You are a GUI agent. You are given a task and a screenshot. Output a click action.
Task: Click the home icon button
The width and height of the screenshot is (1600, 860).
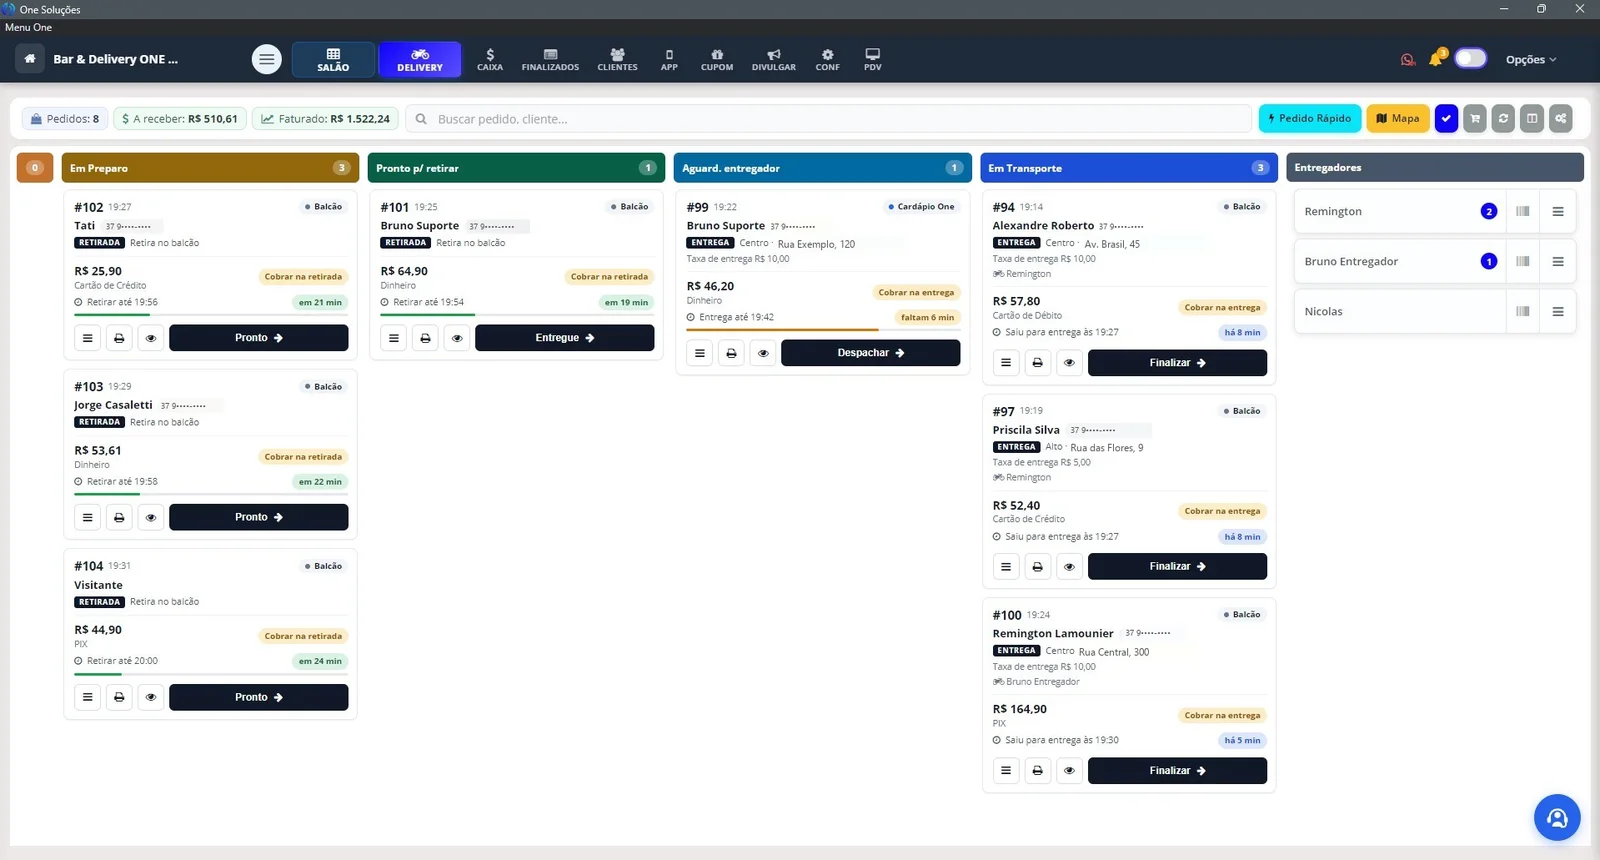(30, 59)
